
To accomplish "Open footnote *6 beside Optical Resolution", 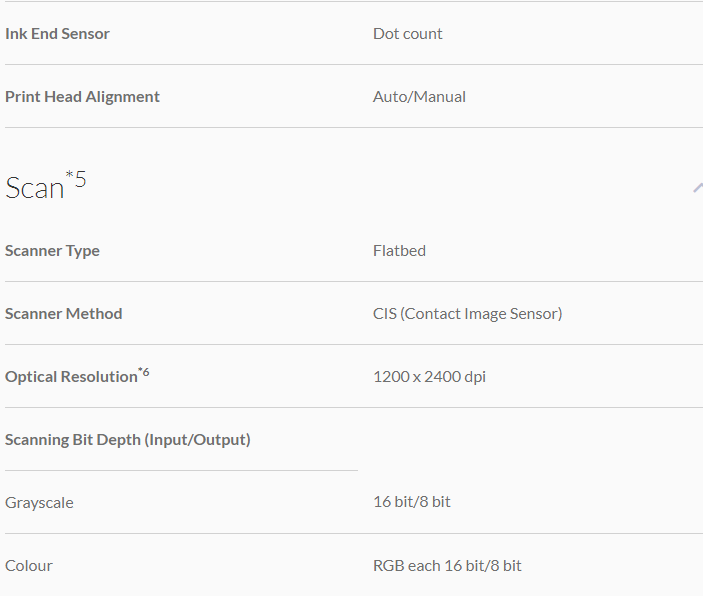I will (x=144, y=373).
